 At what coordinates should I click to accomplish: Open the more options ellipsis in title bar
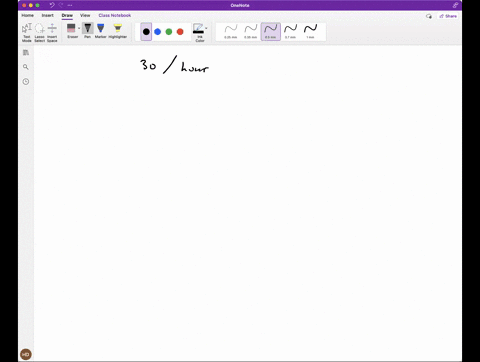pyautogui.click(x=70, y=5)
